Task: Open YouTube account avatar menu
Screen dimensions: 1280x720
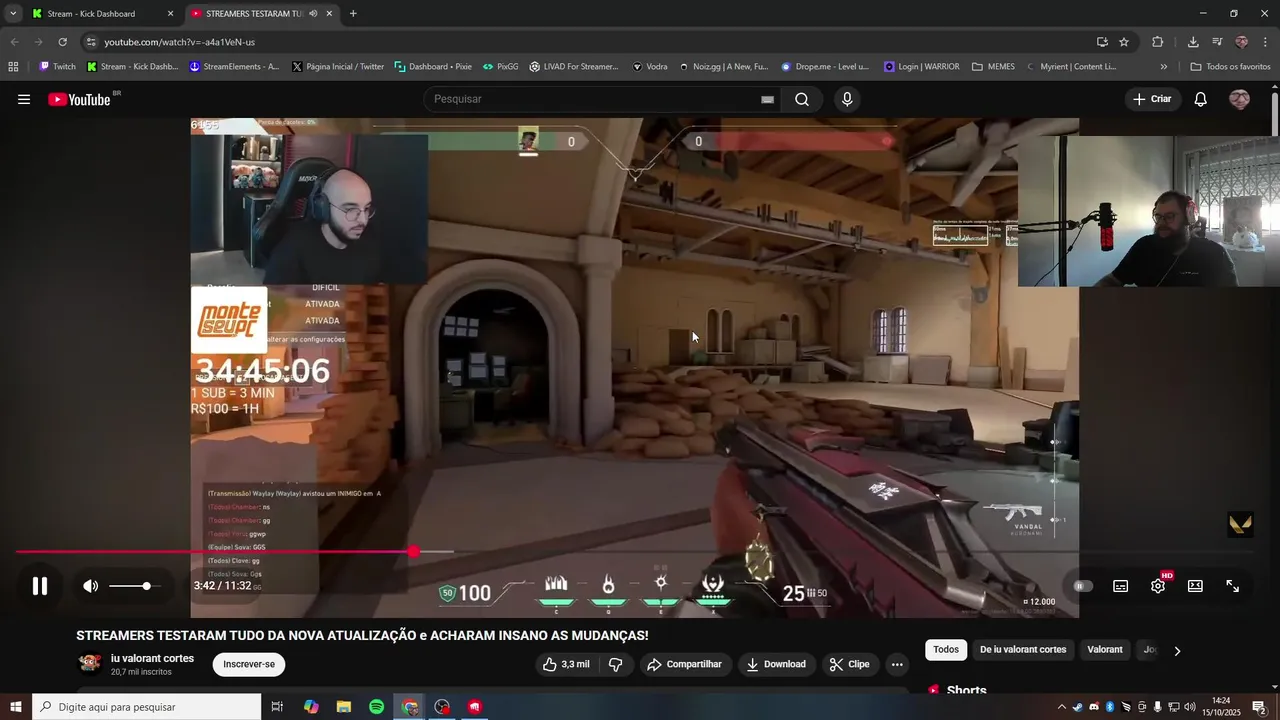Action: click(1239, 99)
